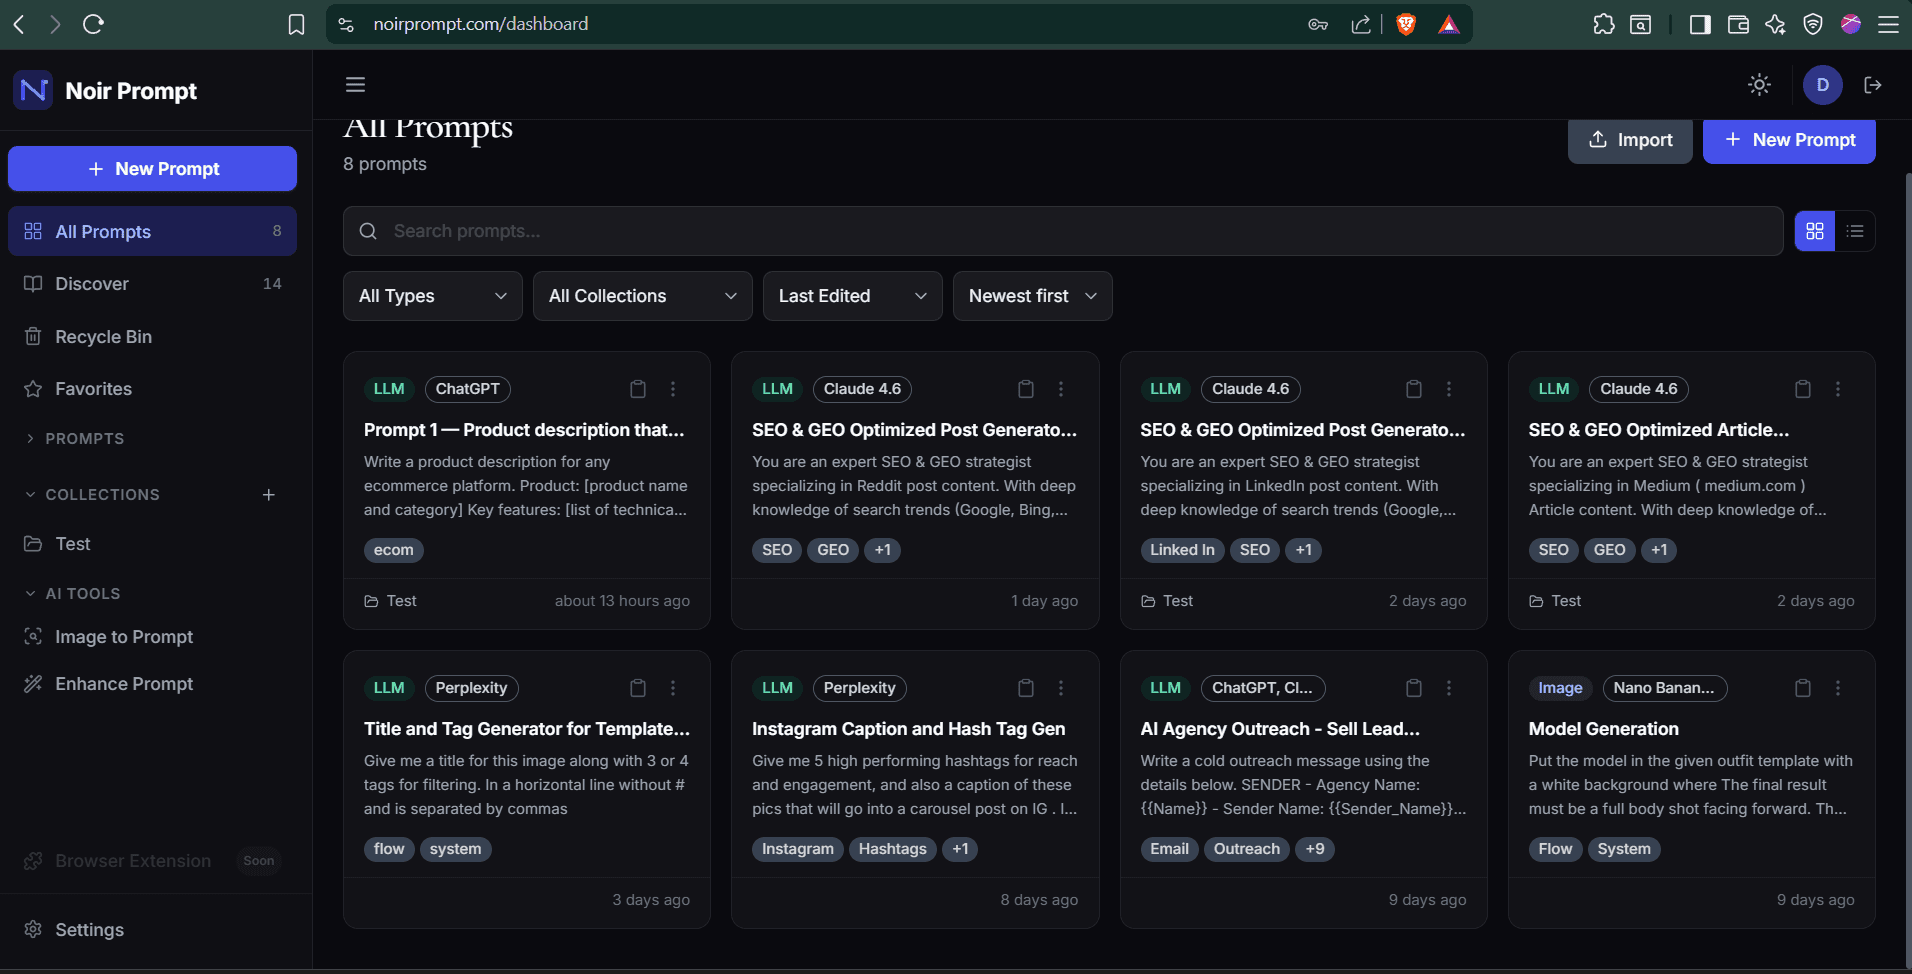
Task: Copy the Reddit SEO & GEO Post Generator prompt
Action: tap(1026, 389)
